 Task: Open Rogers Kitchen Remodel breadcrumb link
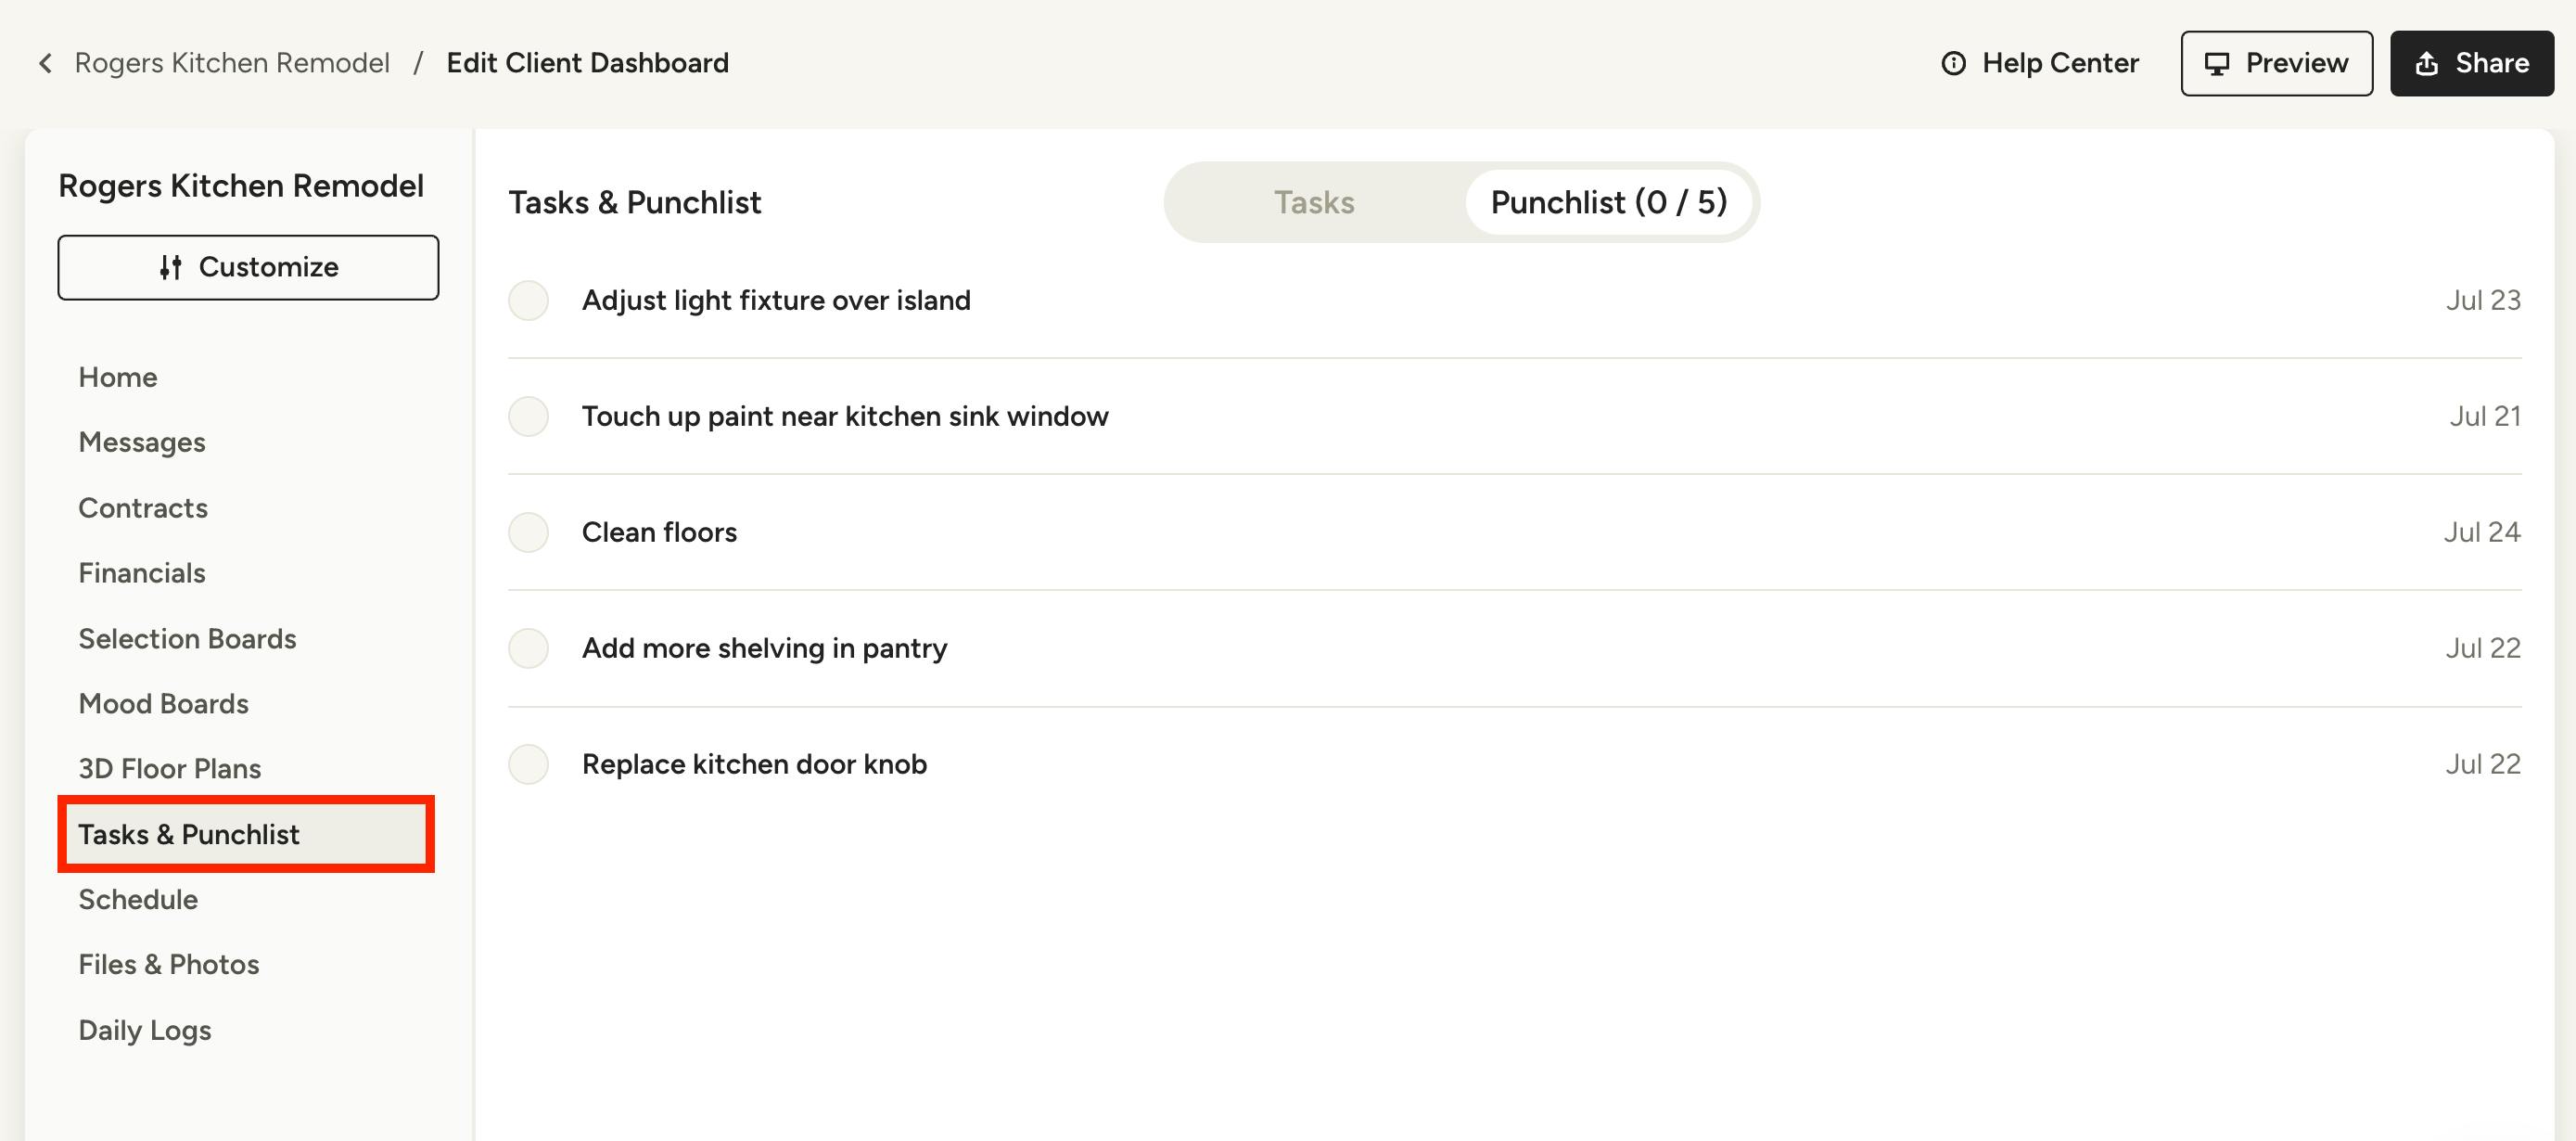pyautogui.click(x=232, y=63)
